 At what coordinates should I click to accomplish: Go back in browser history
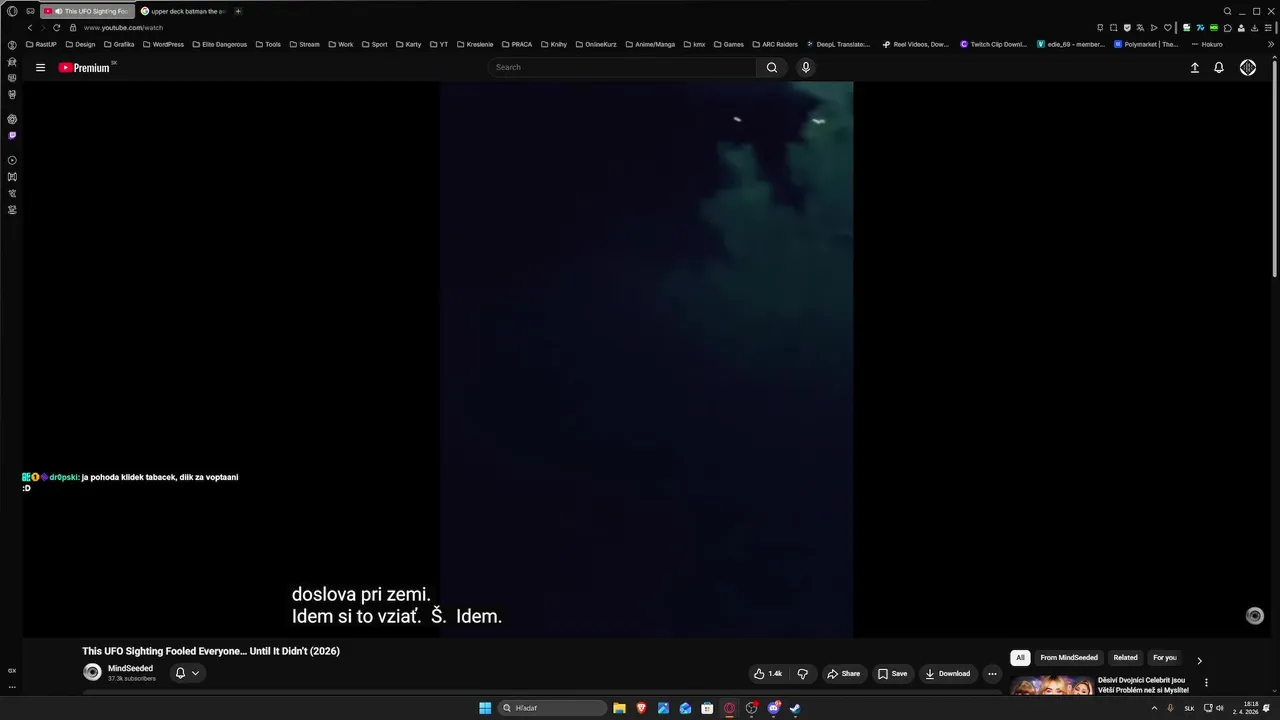click(x=30, y=27)
